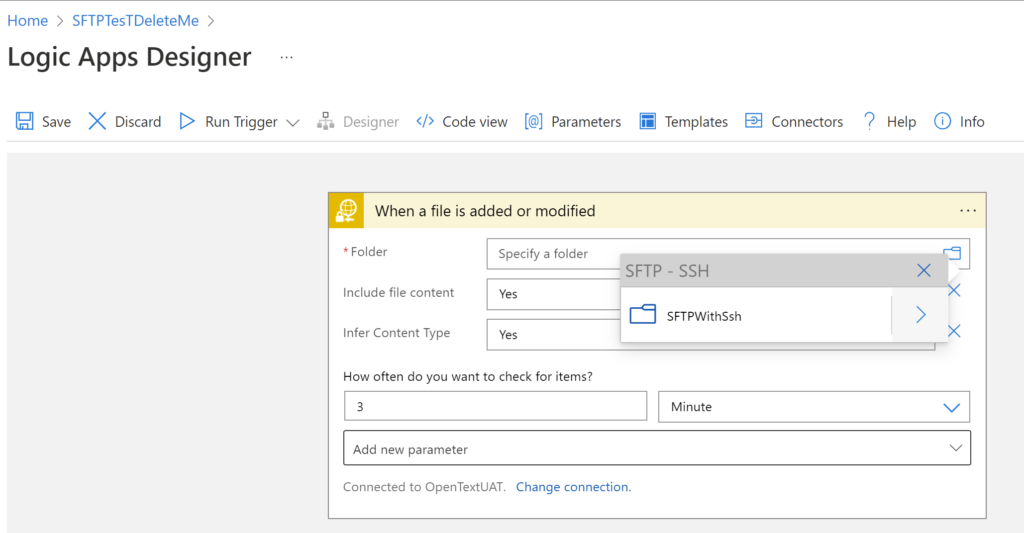Click the Infer Content Type label
Viewport: 1024px width, 533px height.
(396, 333)
